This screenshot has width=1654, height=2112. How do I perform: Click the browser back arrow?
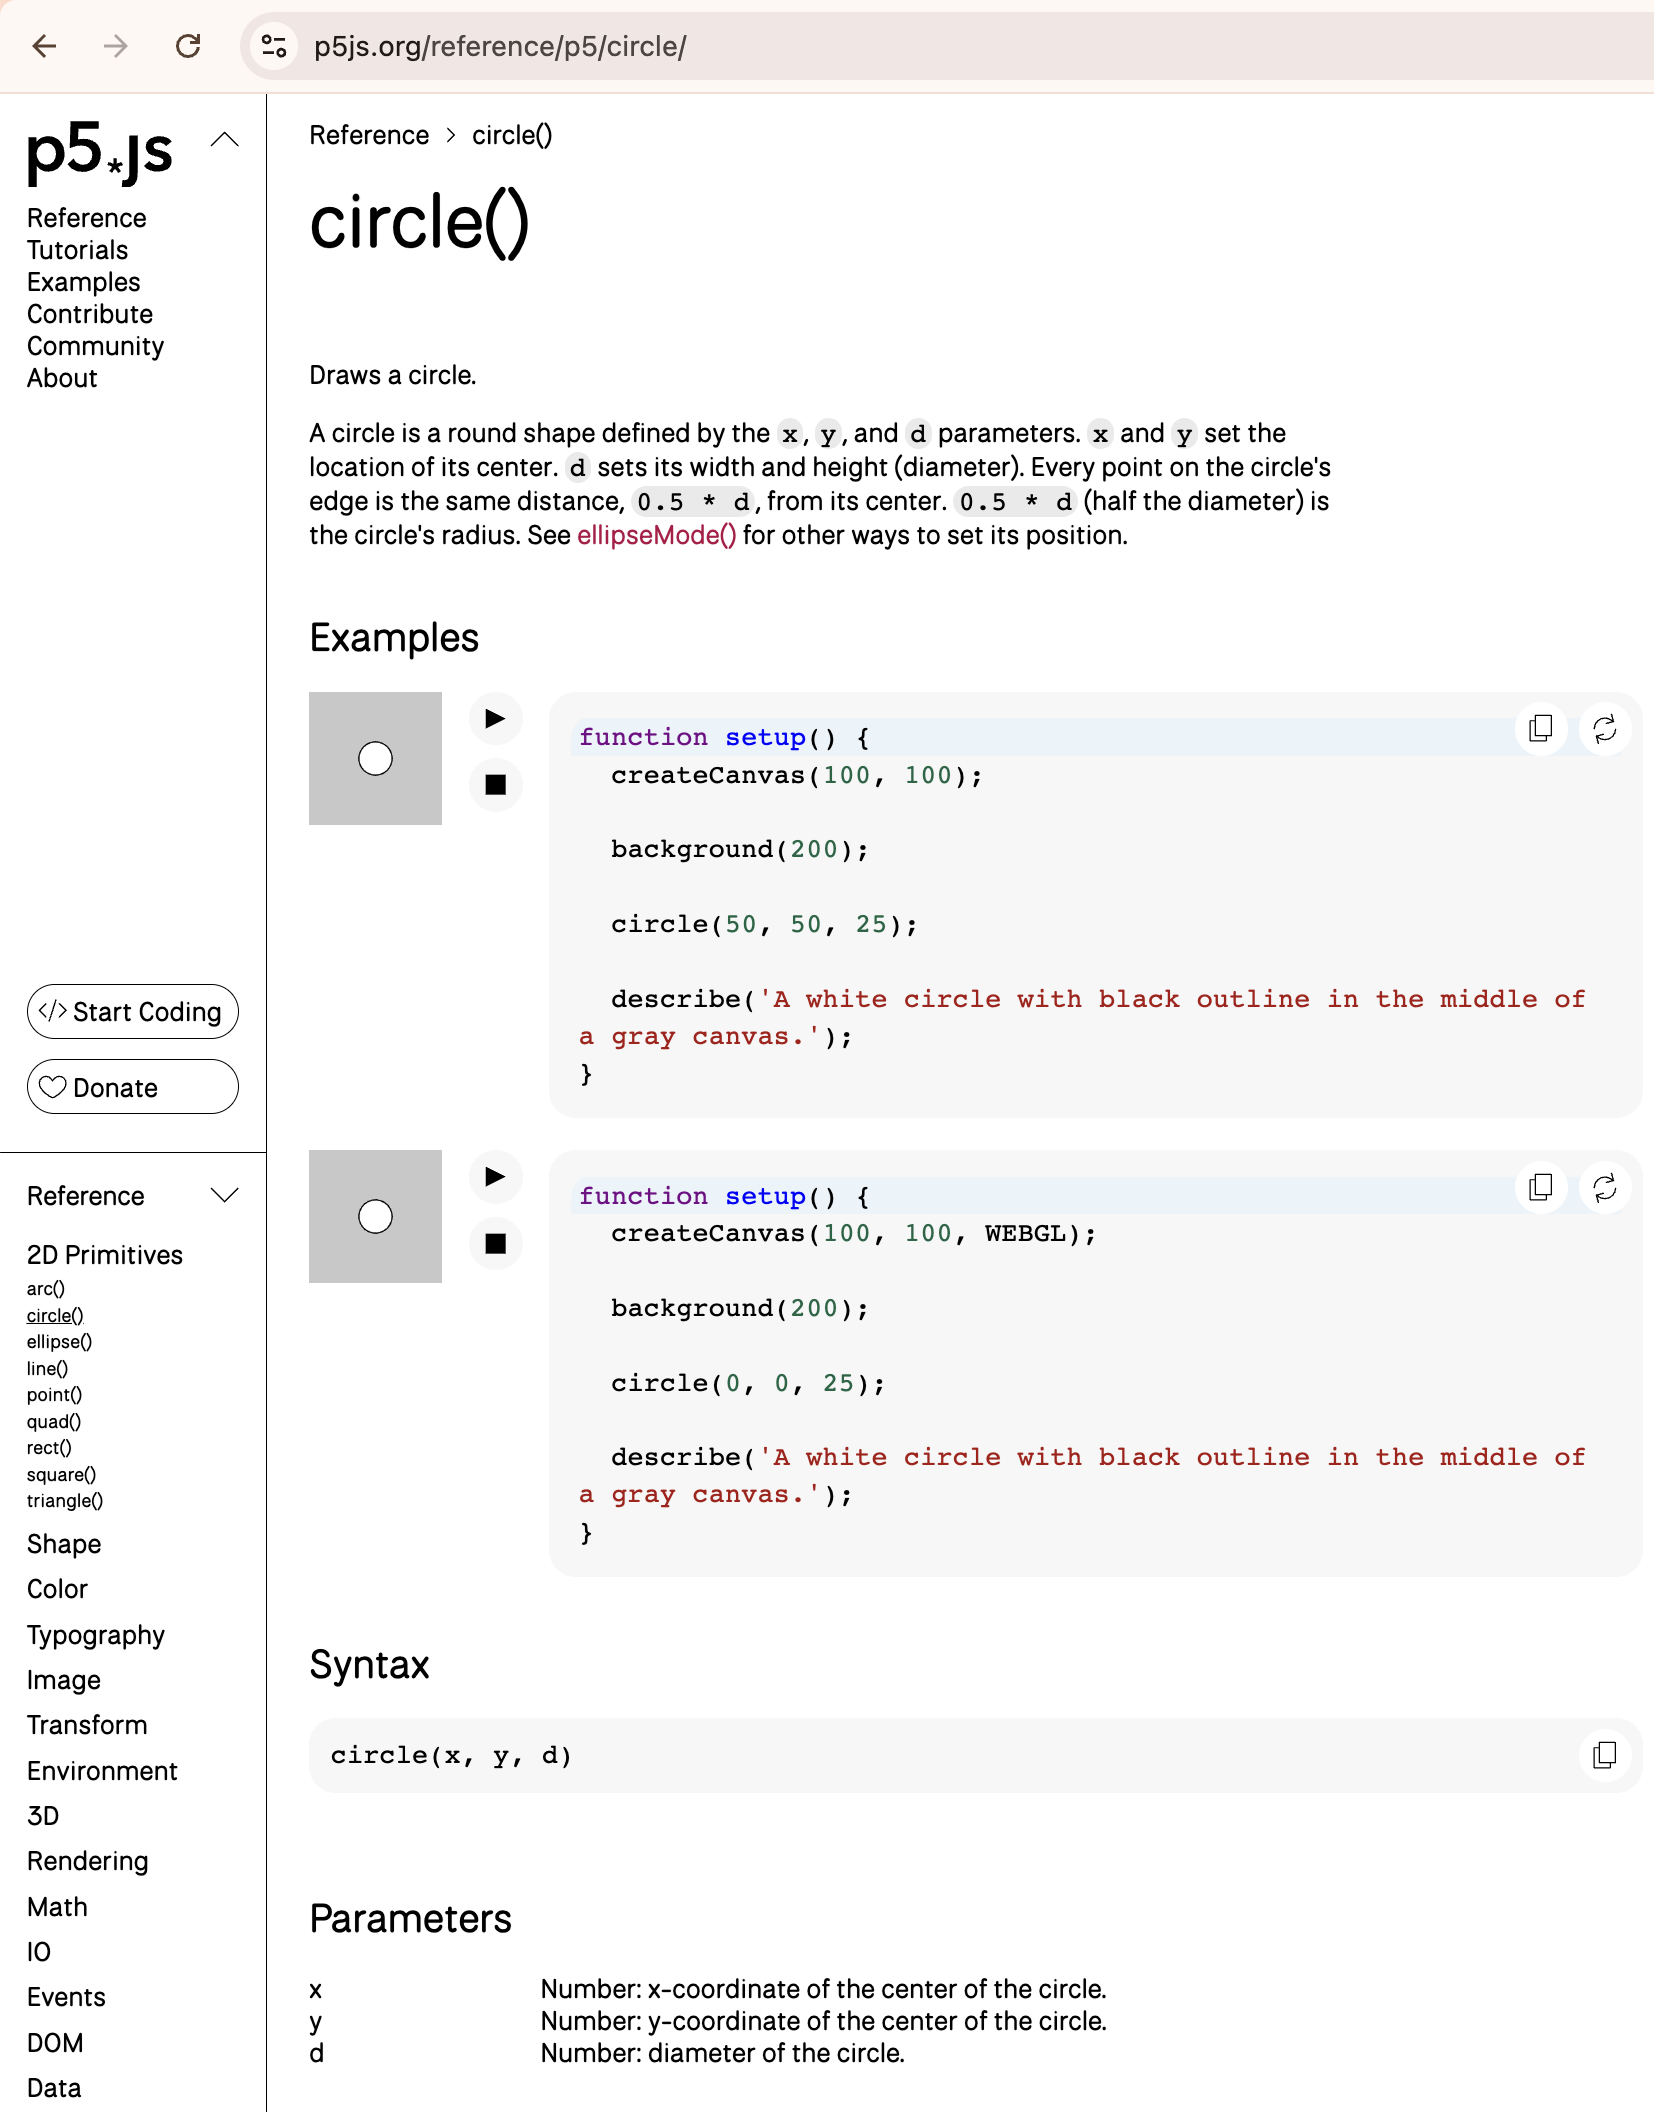click(44, 46)
